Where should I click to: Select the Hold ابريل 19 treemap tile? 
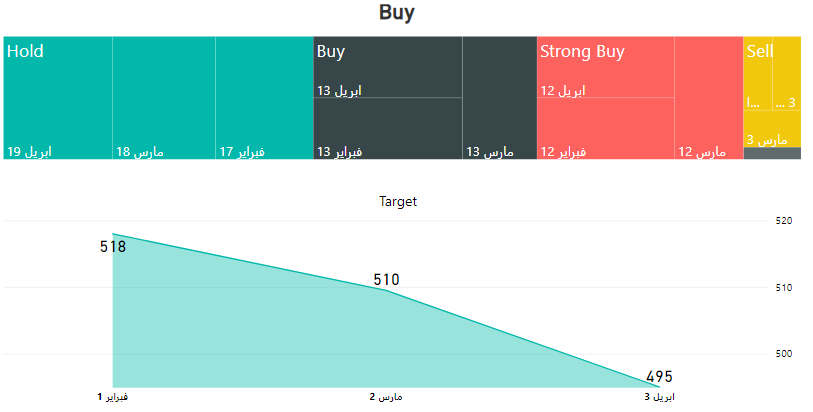(x=58, y=97)
